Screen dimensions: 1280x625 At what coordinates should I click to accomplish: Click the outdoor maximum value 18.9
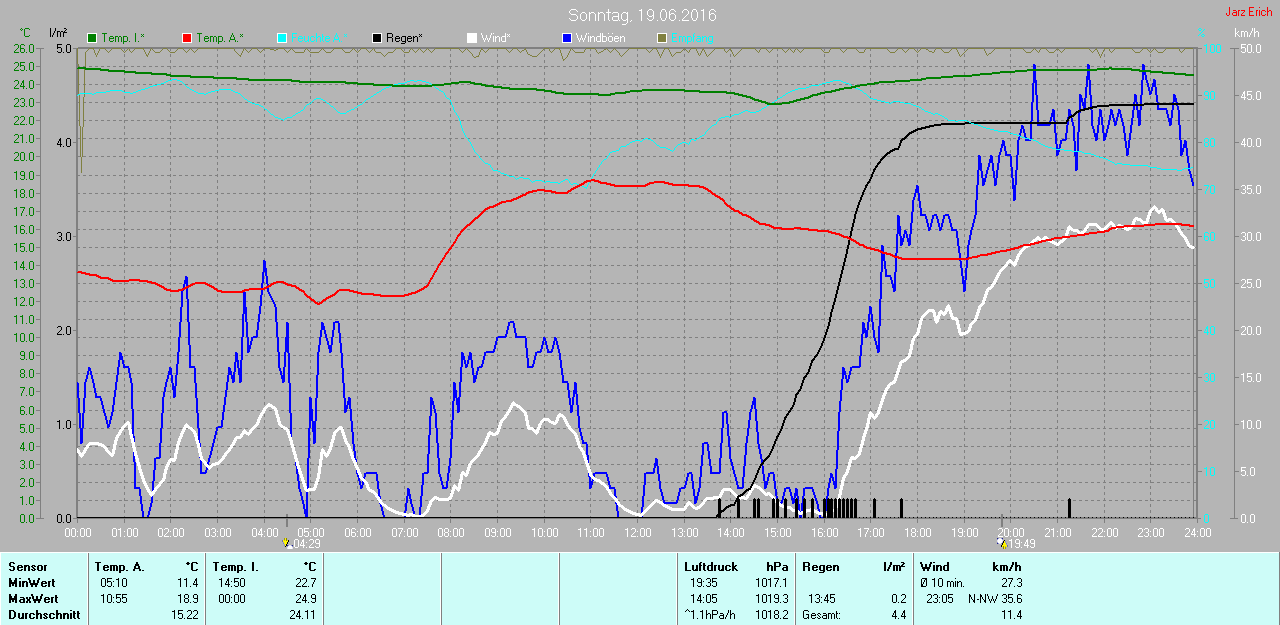pyautogui.click(x=188, y=599)
